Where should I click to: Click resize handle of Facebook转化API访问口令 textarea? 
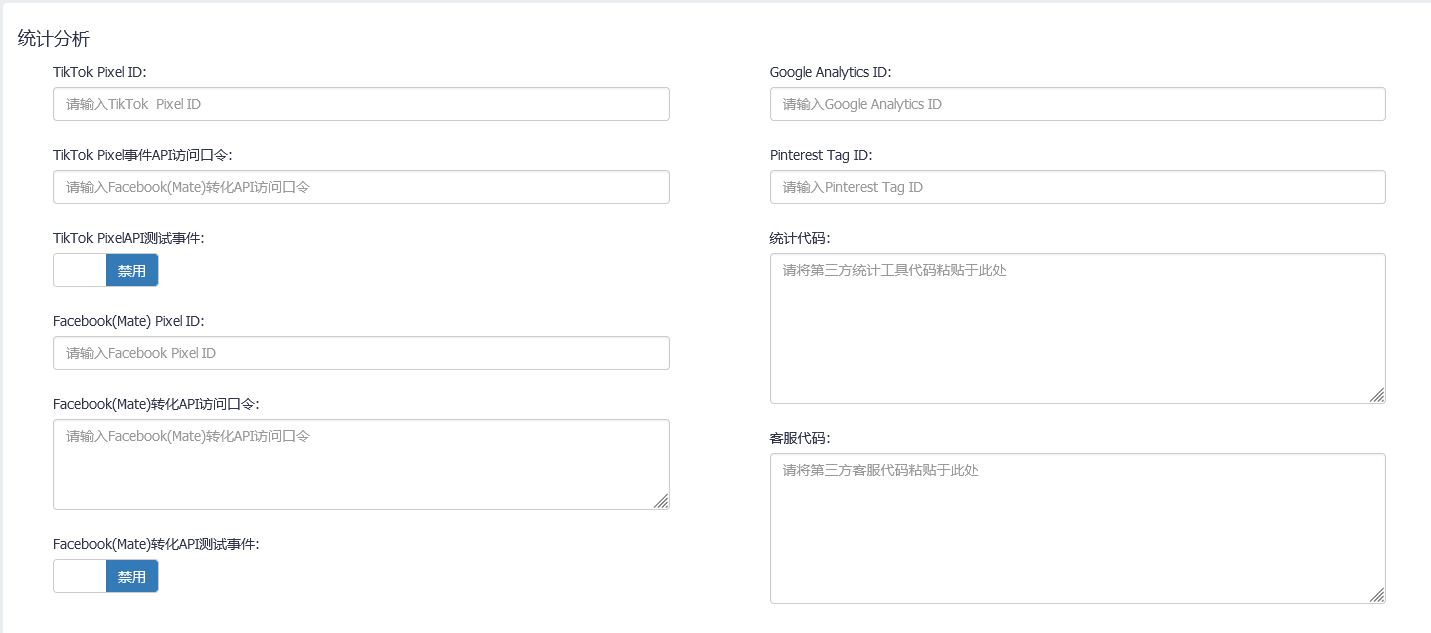coord(661,501)
